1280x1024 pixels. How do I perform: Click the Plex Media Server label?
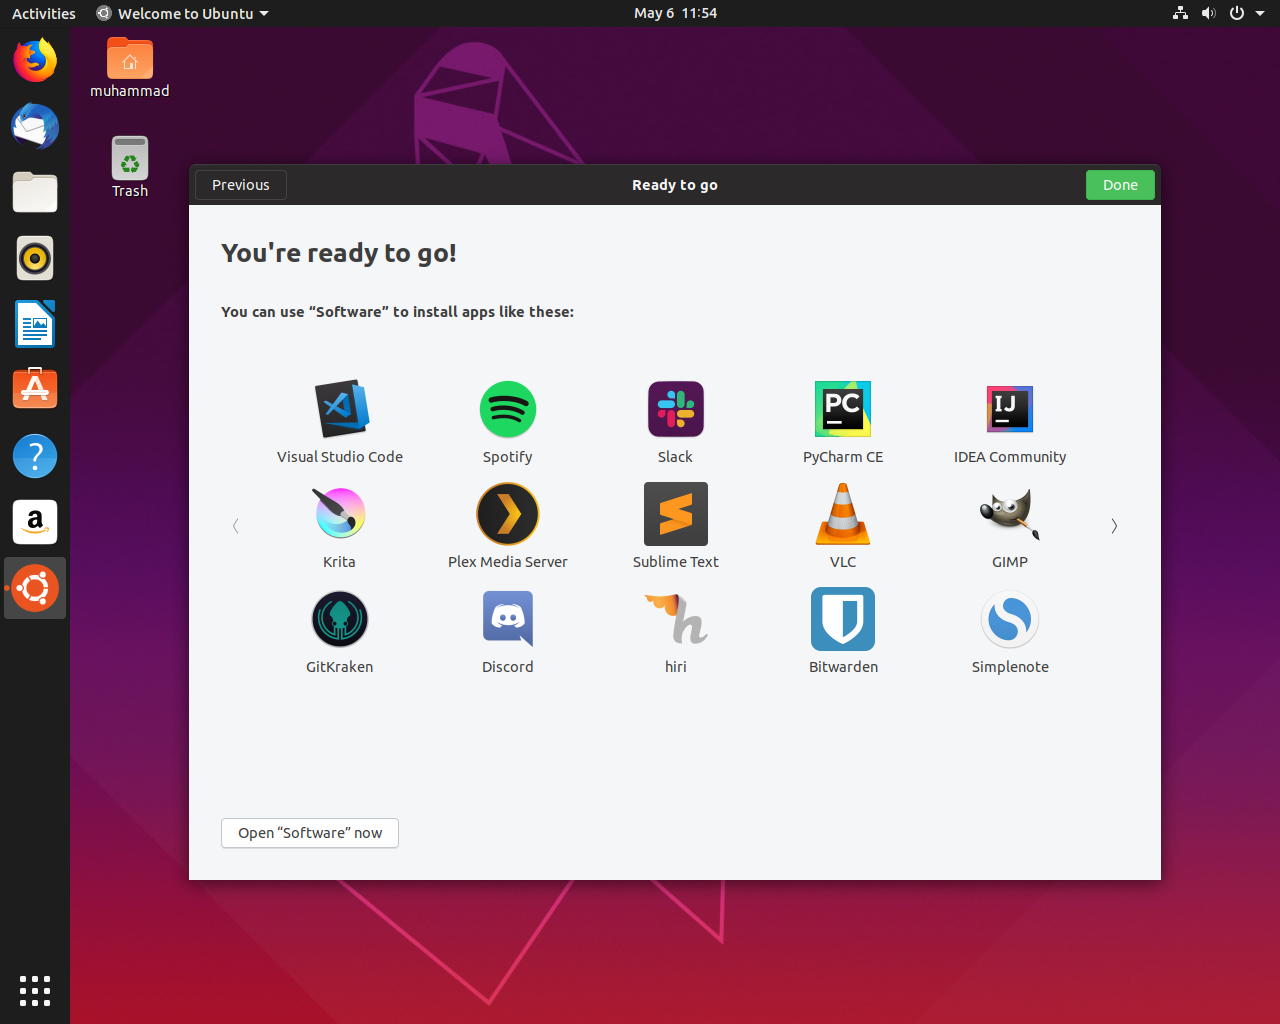tap(508, 562)
